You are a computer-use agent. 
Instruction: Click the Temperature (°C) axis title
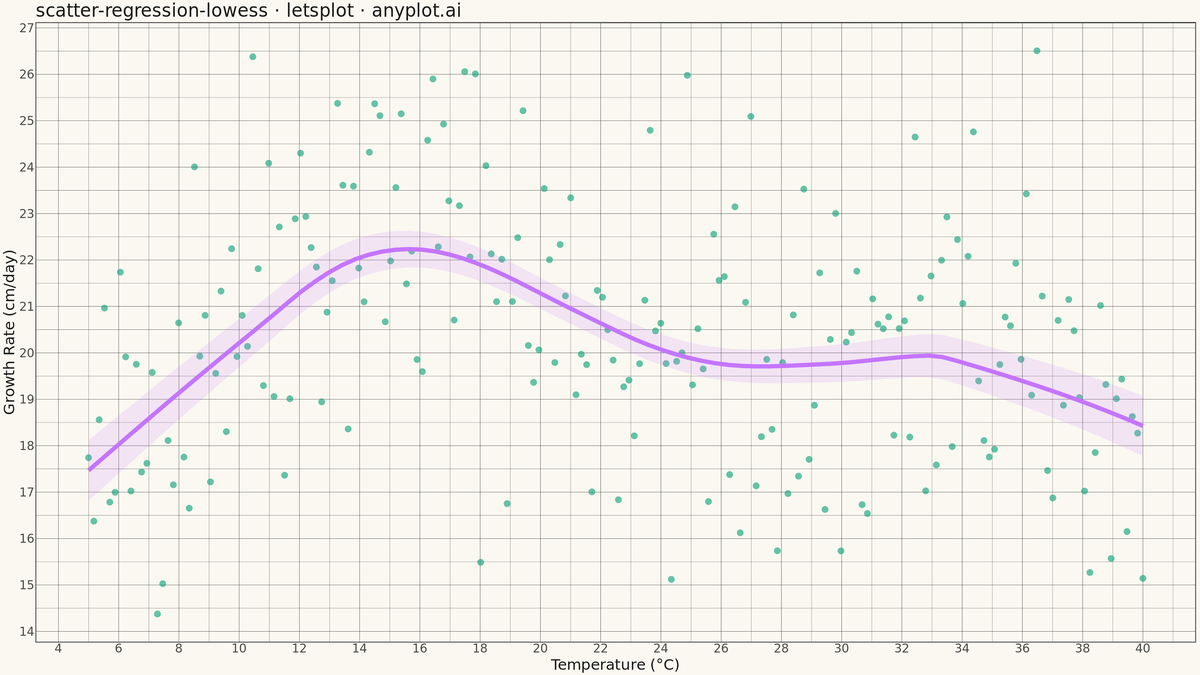(x=615, y=664)
